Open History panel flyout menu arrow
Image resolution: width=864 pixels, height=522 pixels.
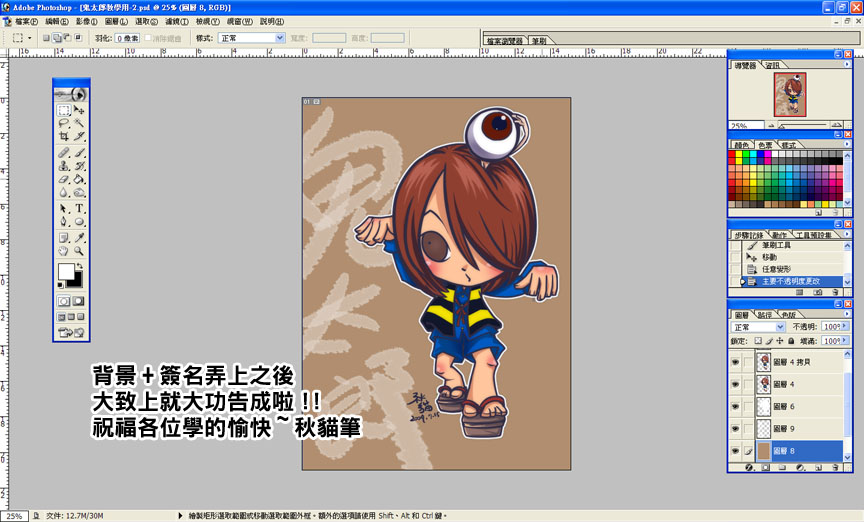point(847,234)
